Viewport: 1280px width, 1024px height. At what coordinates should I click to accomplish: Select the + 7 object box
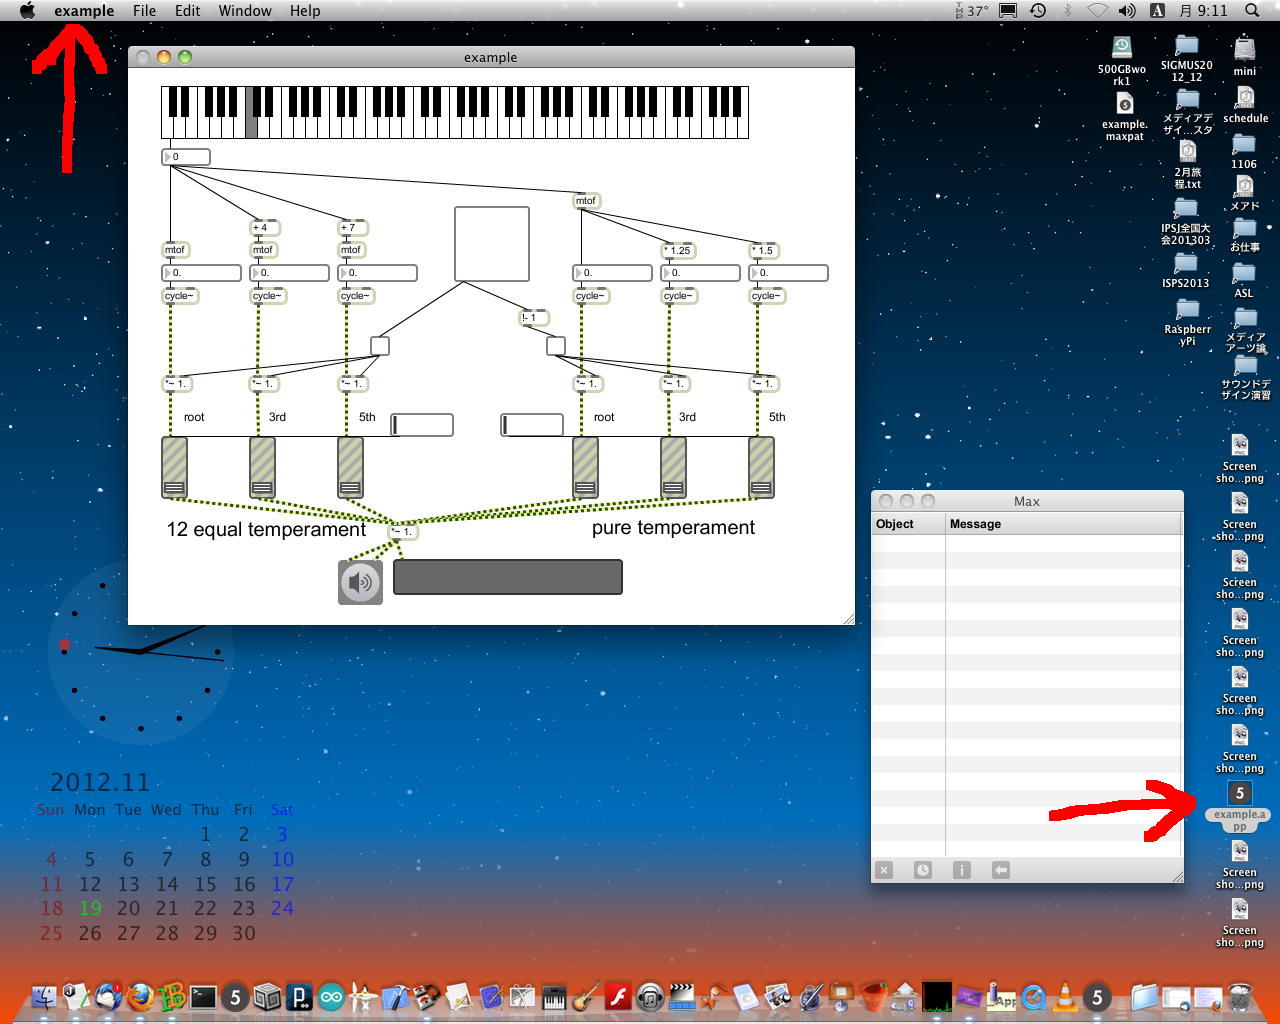click(x=353, y=228)
